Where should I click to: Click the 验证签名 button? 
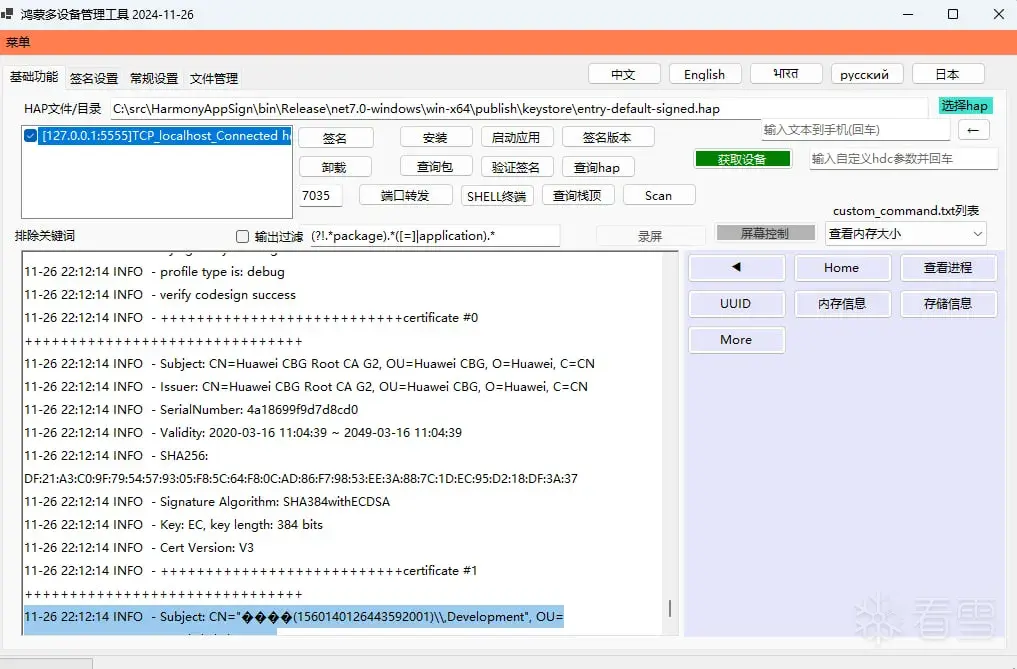(517, 167)
